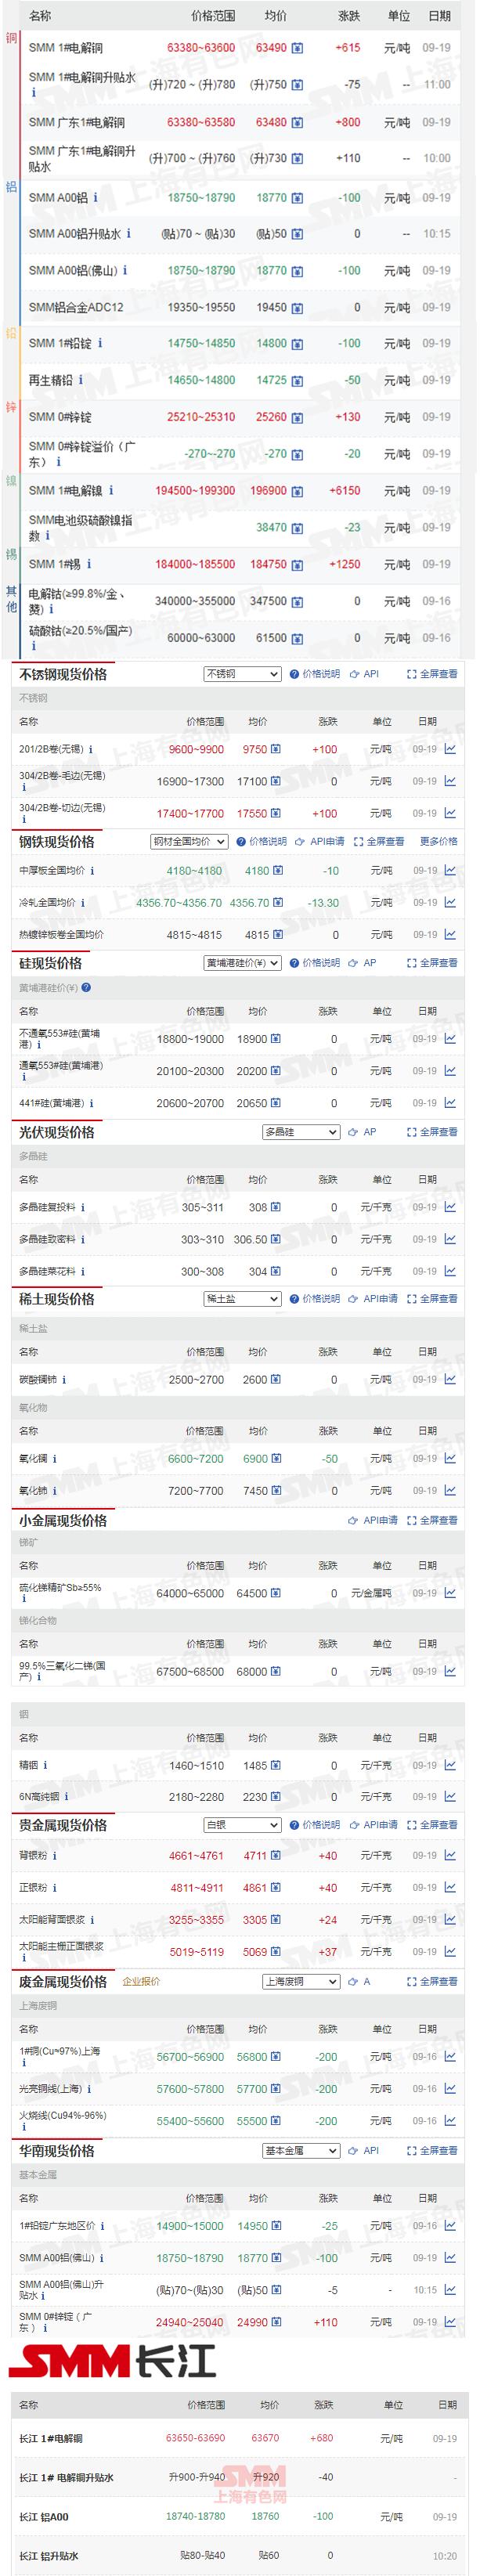Open calendar icon beside SMM 1#电解铜 average 63490
Image resolution: width=480 pixels, height=2576 pixels.
tap(297, 48)
